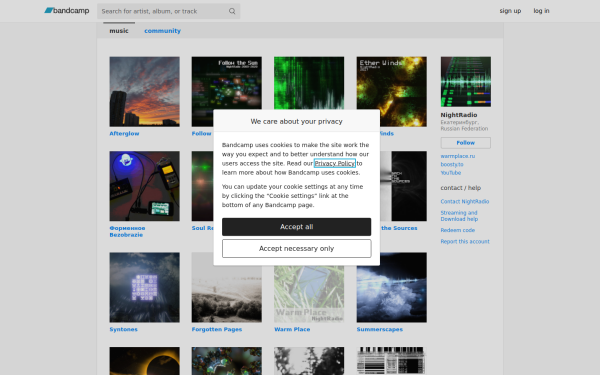Open the warmplace.ru link

[458, 156]
